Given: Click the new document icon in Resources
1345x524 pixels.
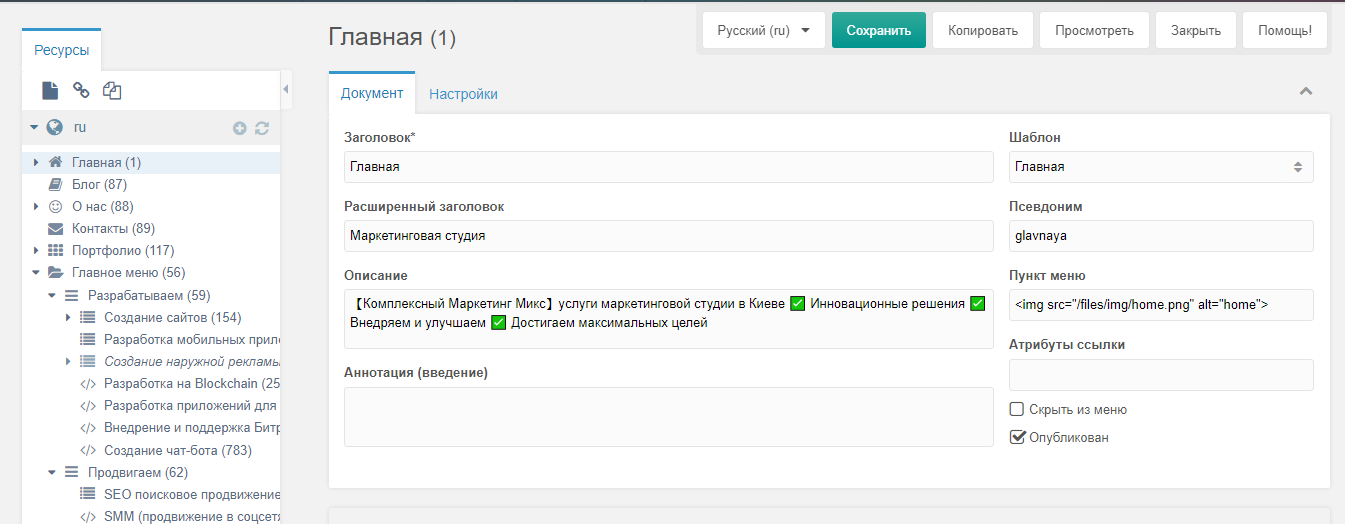Looking at the screenshot, I should [50, 91].
